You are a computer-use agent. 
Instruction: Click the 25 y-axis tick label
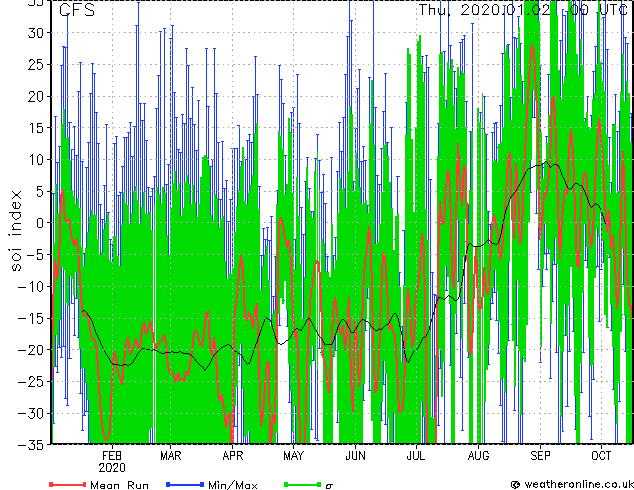36,65
